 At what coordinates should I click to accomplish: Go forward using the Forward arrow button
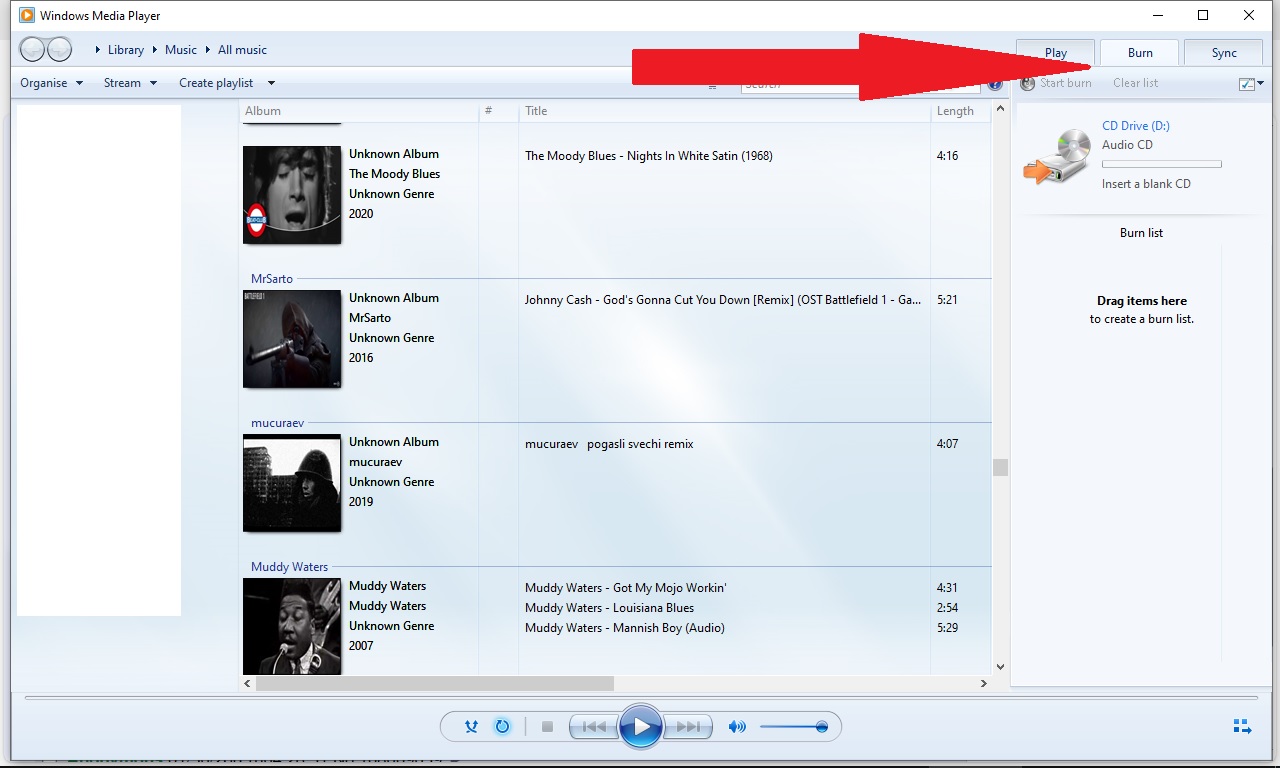59,49
